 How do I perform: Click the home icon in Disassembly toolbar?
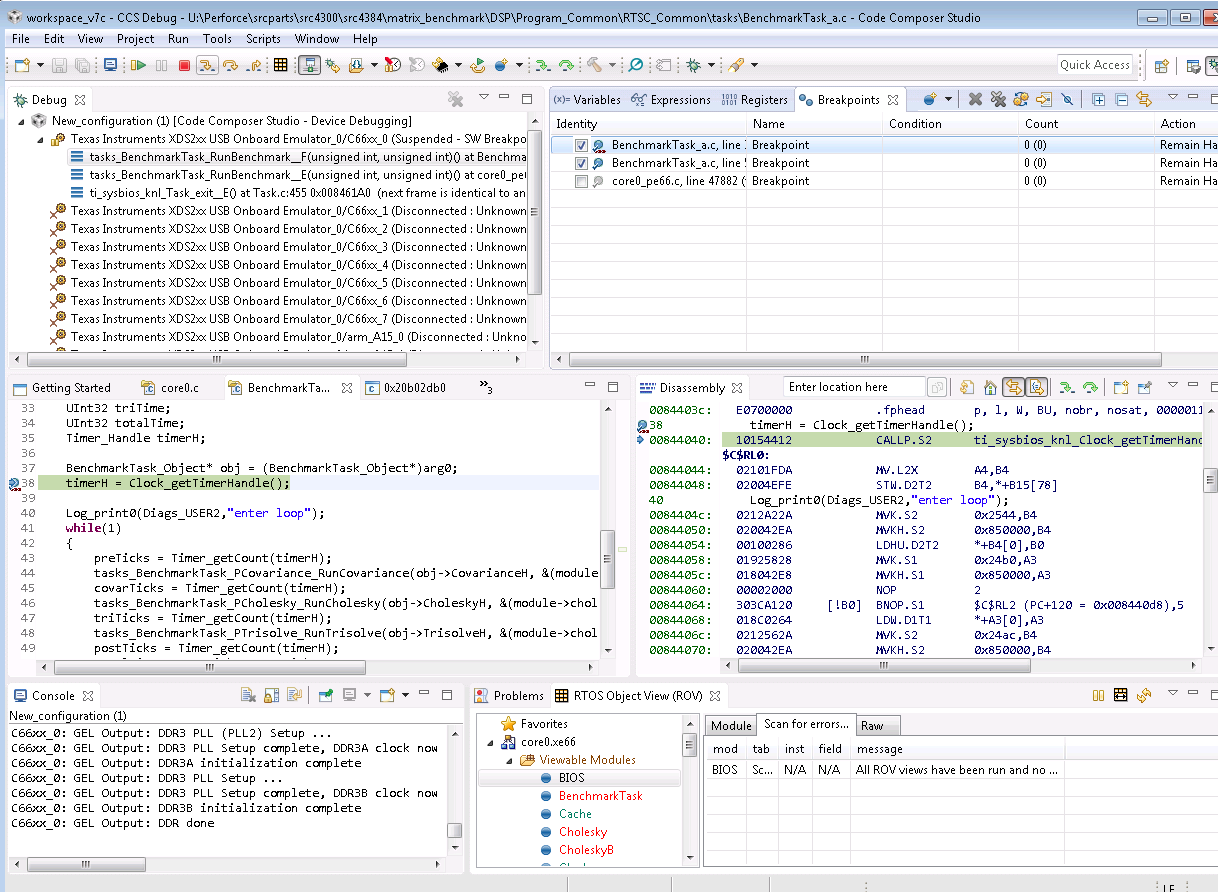click(990, 387)
